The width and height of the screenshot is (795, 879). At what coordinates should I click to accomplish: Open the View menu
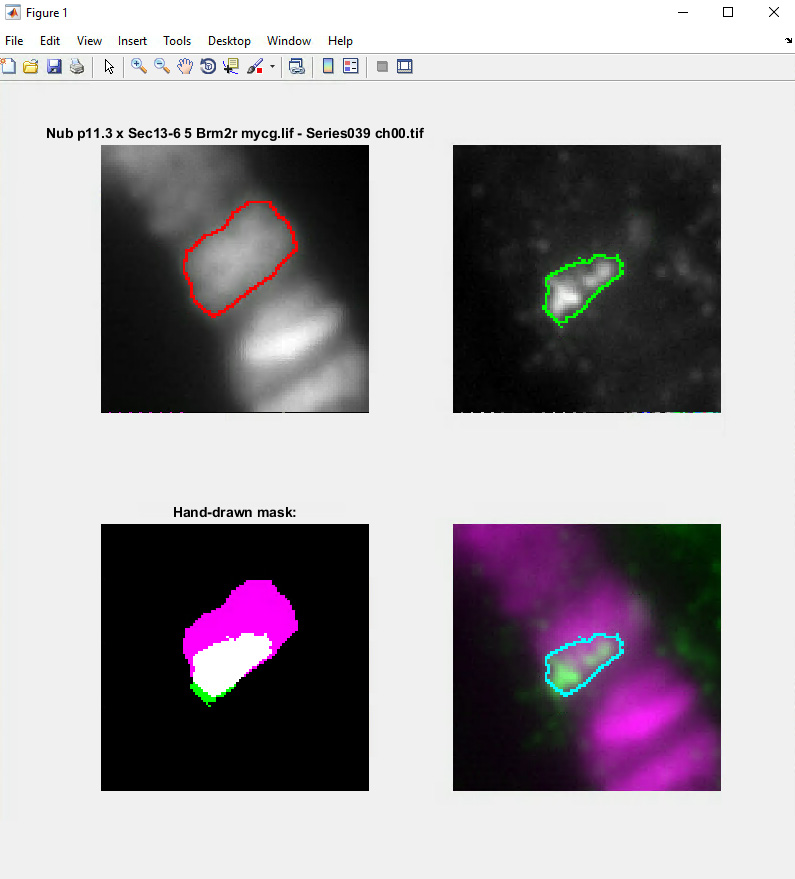[89, 41]
